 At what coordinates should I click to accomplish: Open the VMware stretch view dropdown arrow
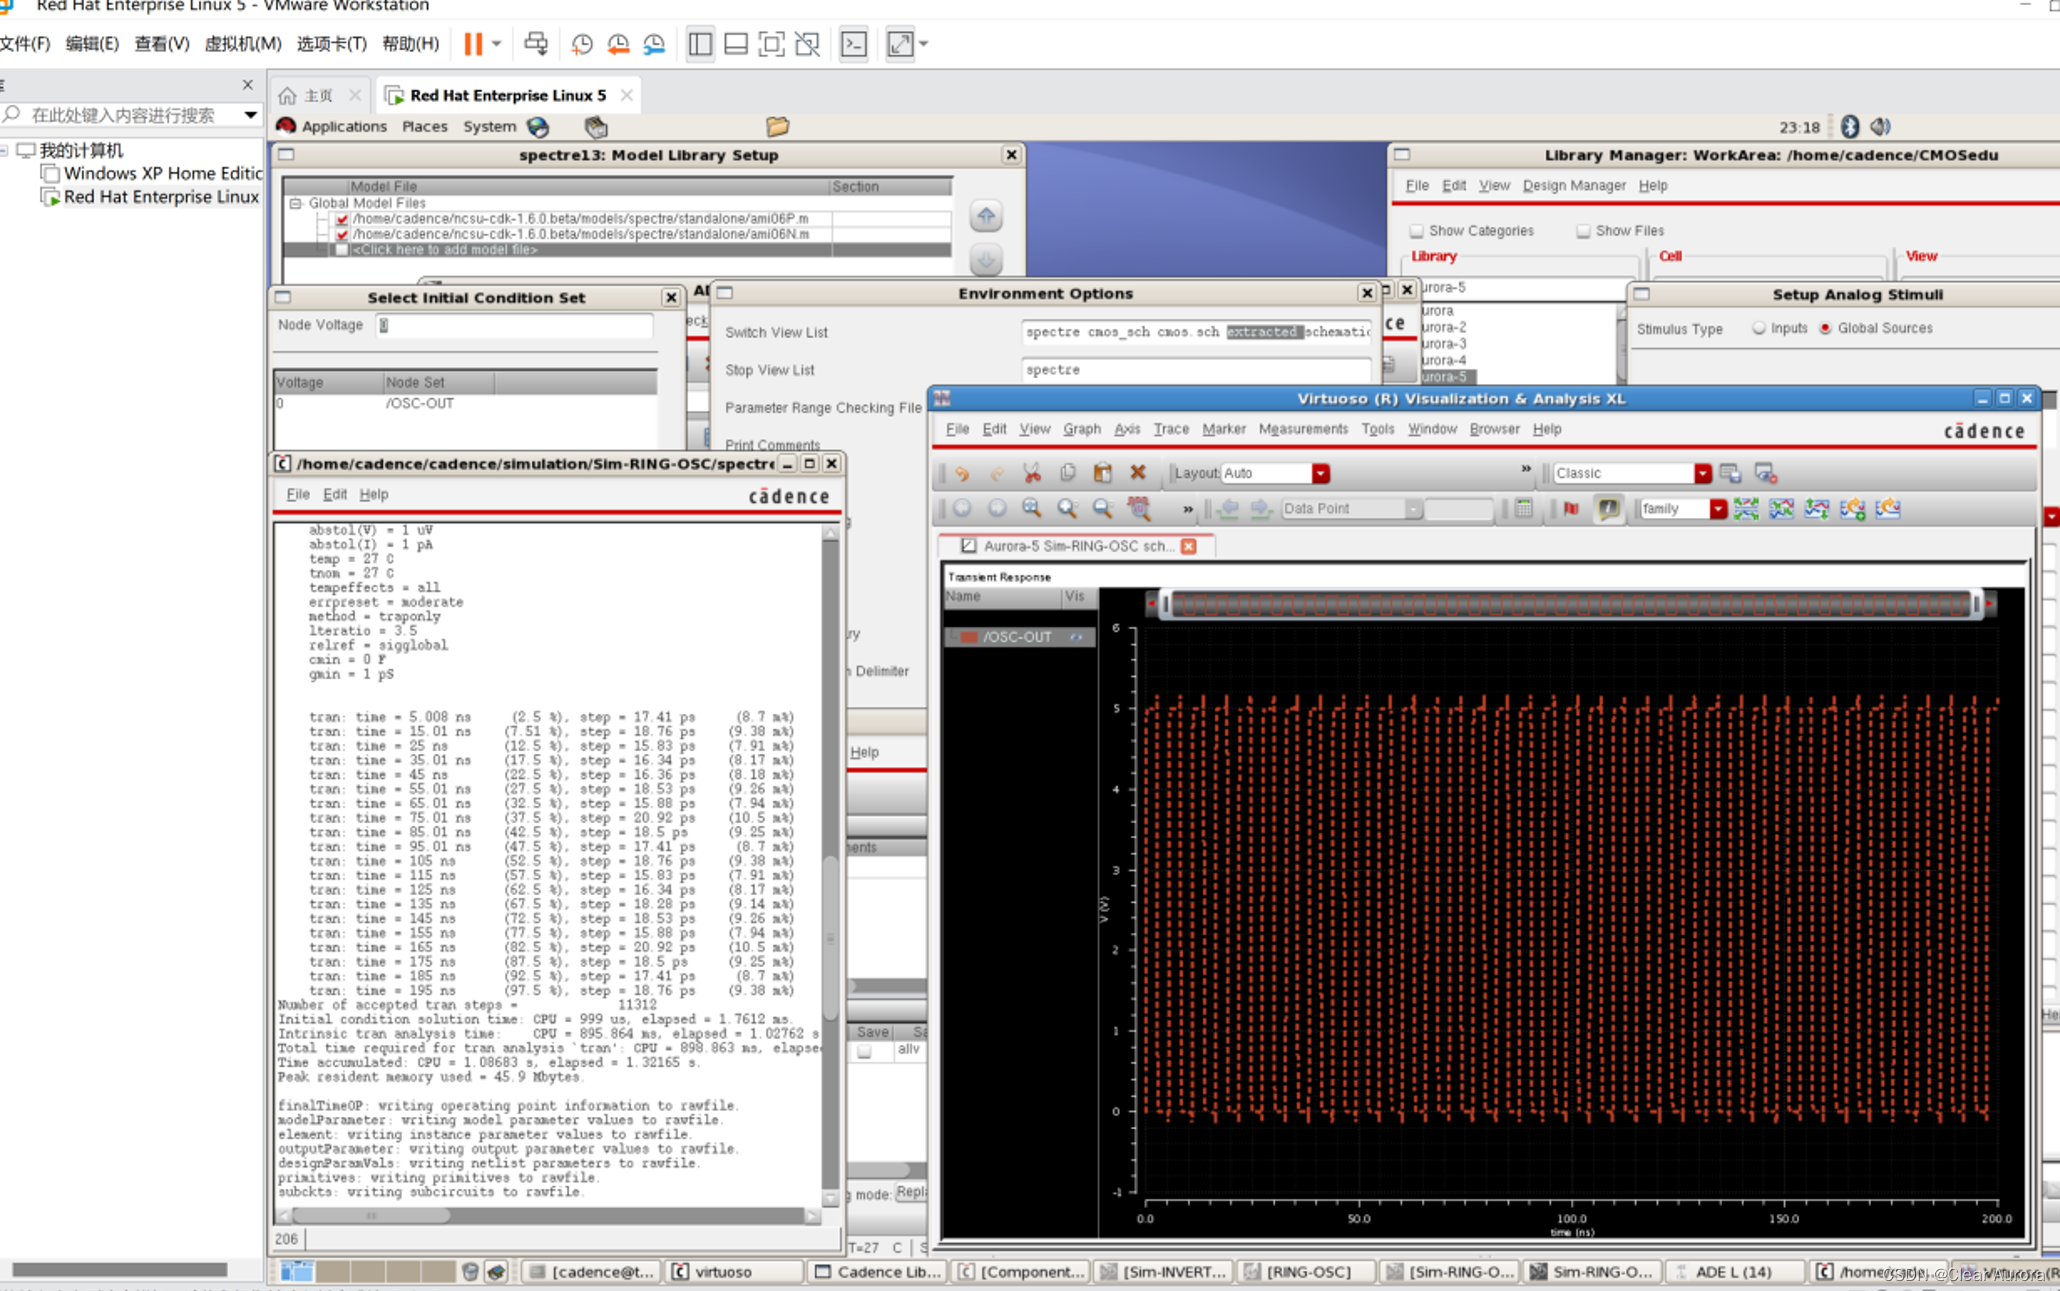tap(923, 43)
